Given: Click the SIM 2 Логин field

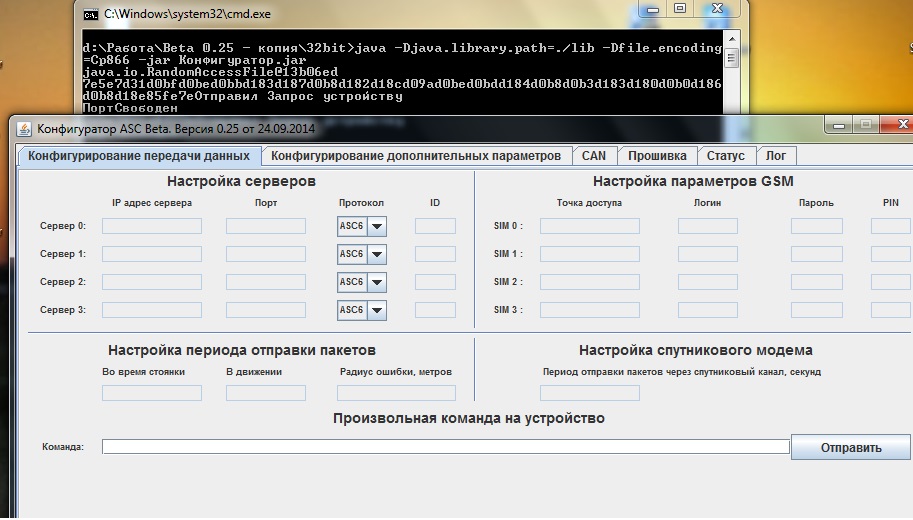Looking at the screenshot, I should [x=707, y=282].
